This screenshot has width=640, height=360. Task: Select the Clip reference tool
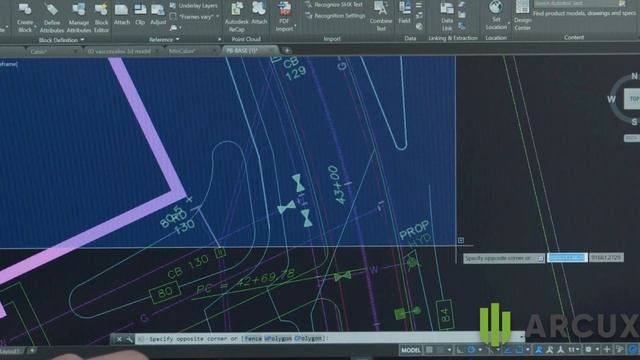(140, 14)
